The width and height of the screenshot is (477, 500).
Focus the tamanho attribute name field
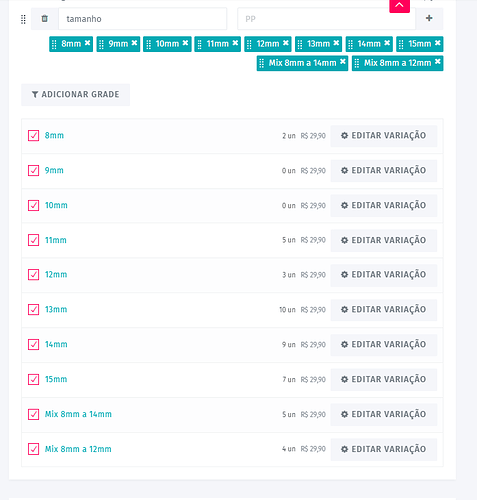point(143,19)
